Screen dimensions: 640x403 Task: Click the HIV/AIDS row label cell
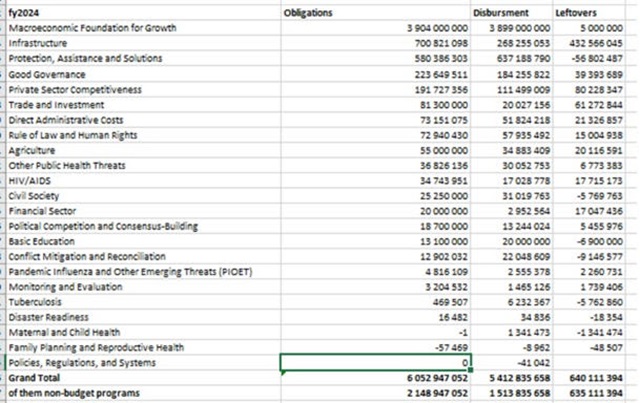[x=143, y=180]
